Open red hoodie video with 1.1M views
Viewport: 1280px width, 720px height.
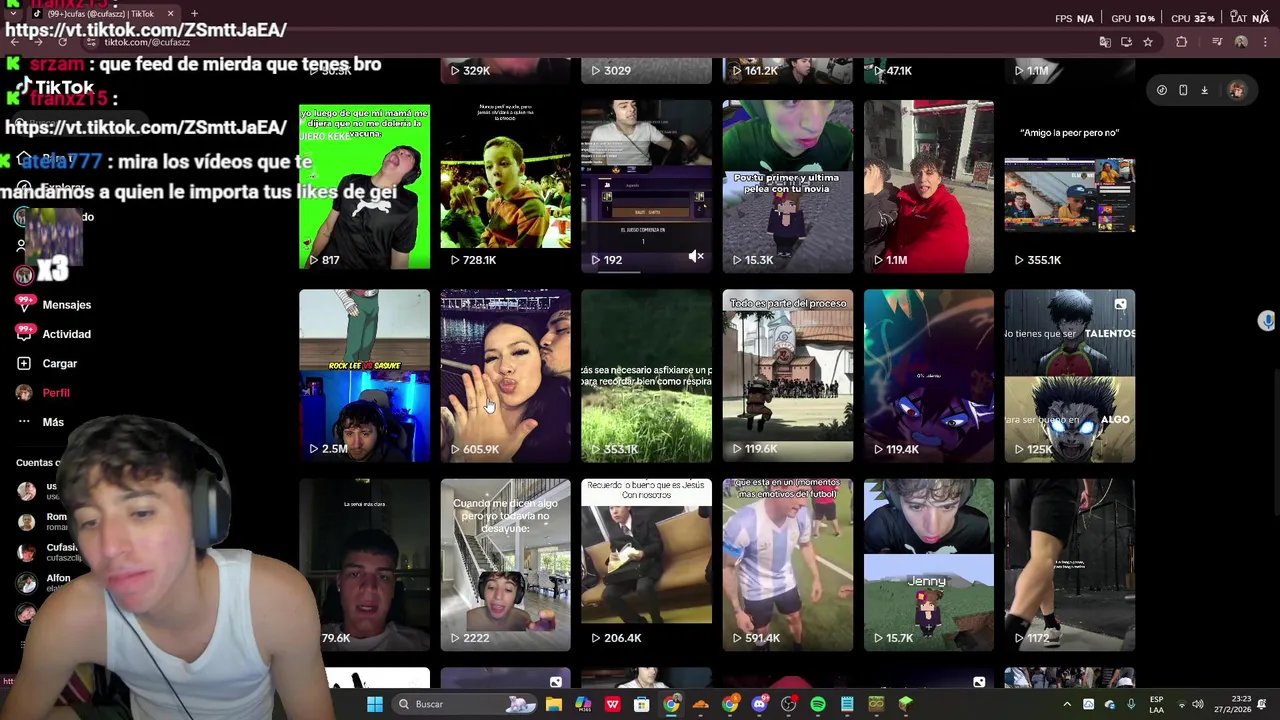pos(928,186)
